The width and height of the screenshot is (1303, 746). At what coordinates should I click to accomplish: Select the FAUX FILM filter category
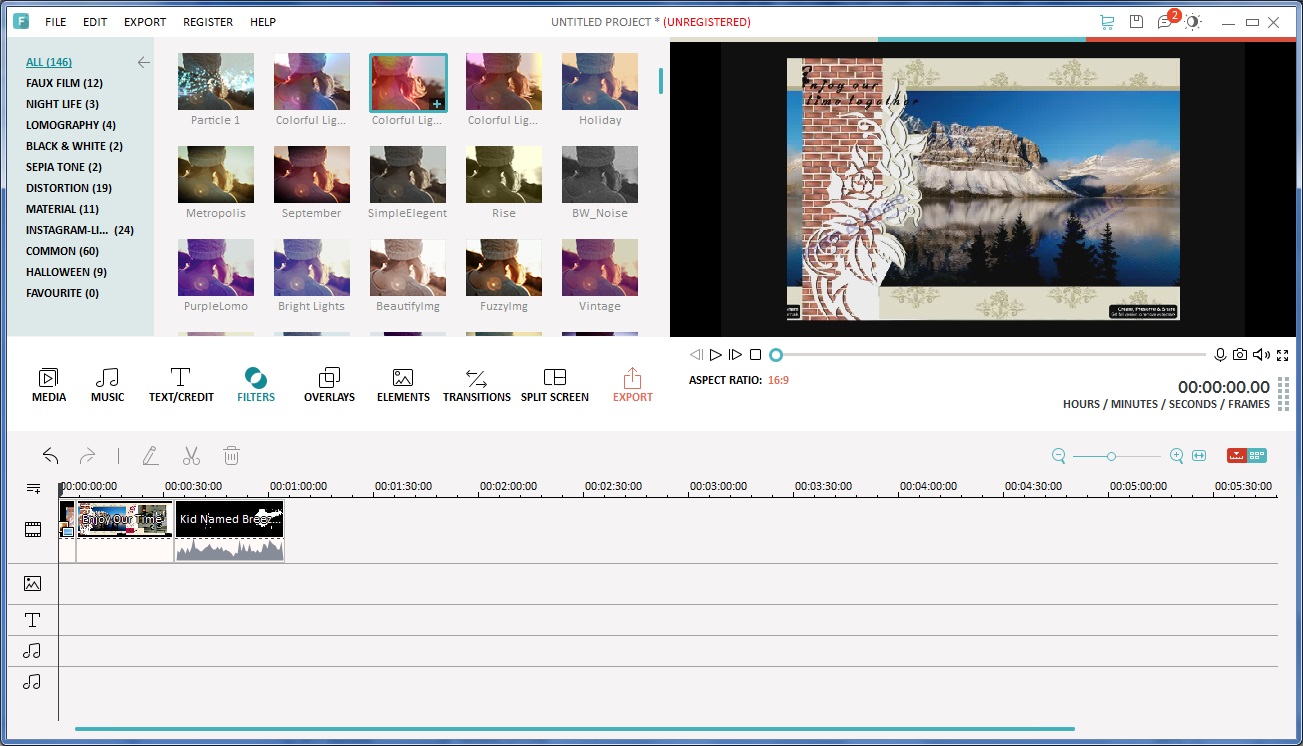62,83
